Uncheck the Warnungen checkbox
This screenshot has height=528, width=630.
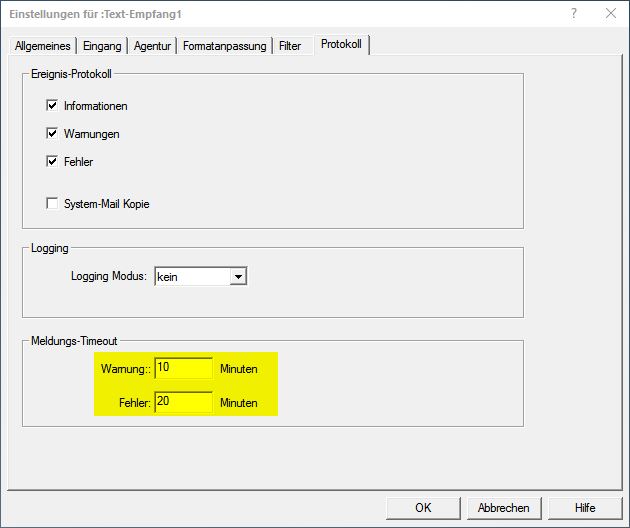(x=52, y=133)
